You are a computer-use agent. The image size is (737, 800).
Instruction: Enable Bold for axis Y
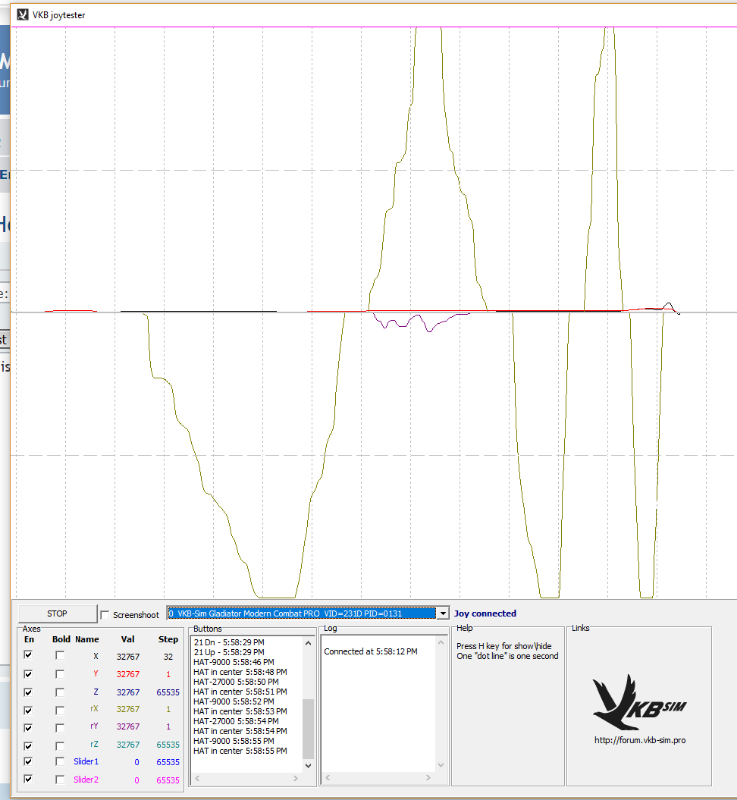60,674
